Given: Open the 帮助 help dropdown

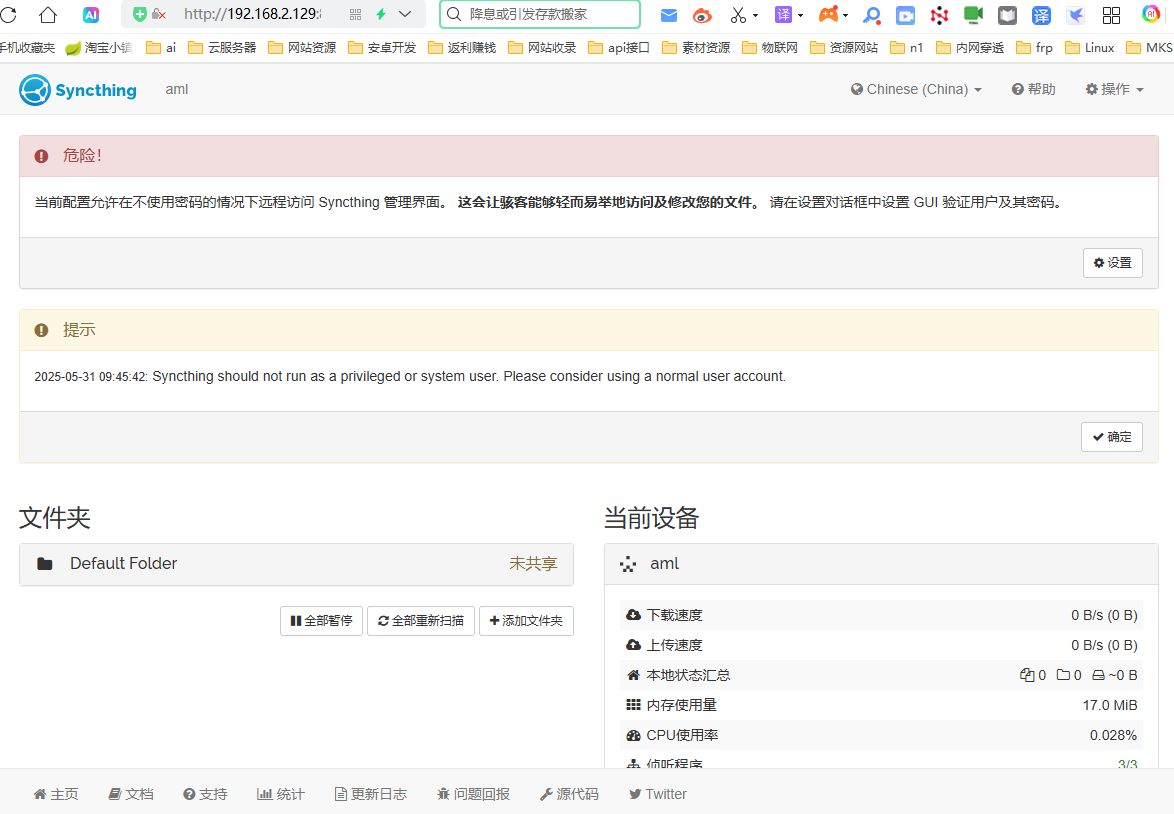Looking at the screenshot, I should tap(1033, 89).
